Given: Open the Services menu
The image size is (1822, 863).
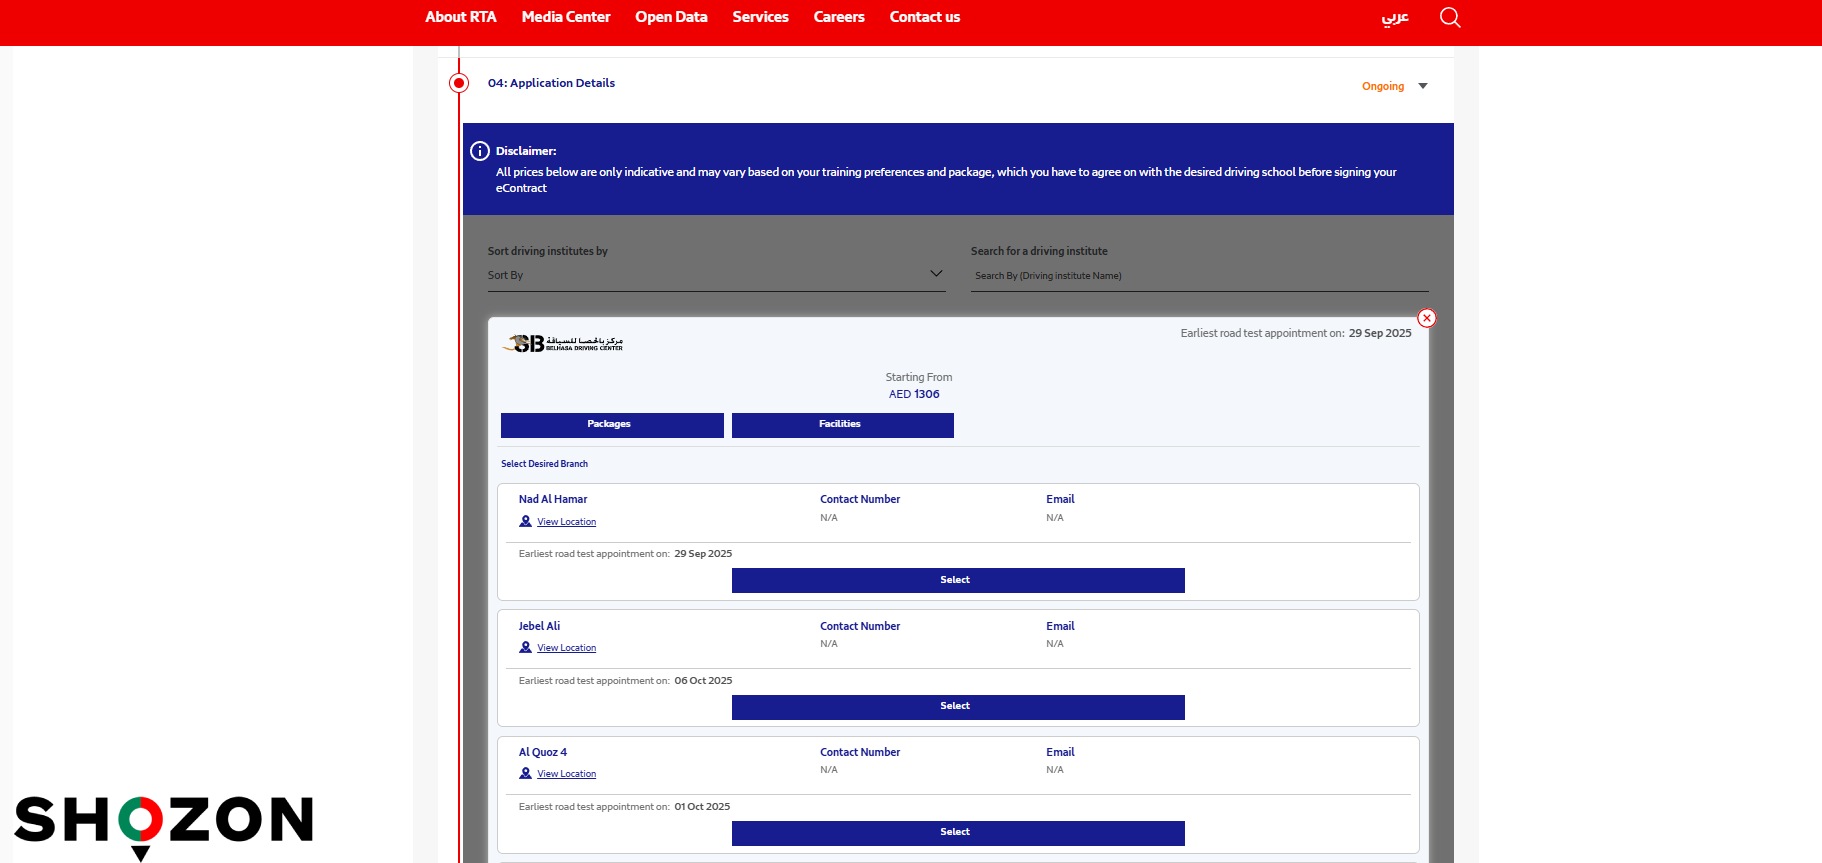Looking at the screenshot, I should [760, 17].
